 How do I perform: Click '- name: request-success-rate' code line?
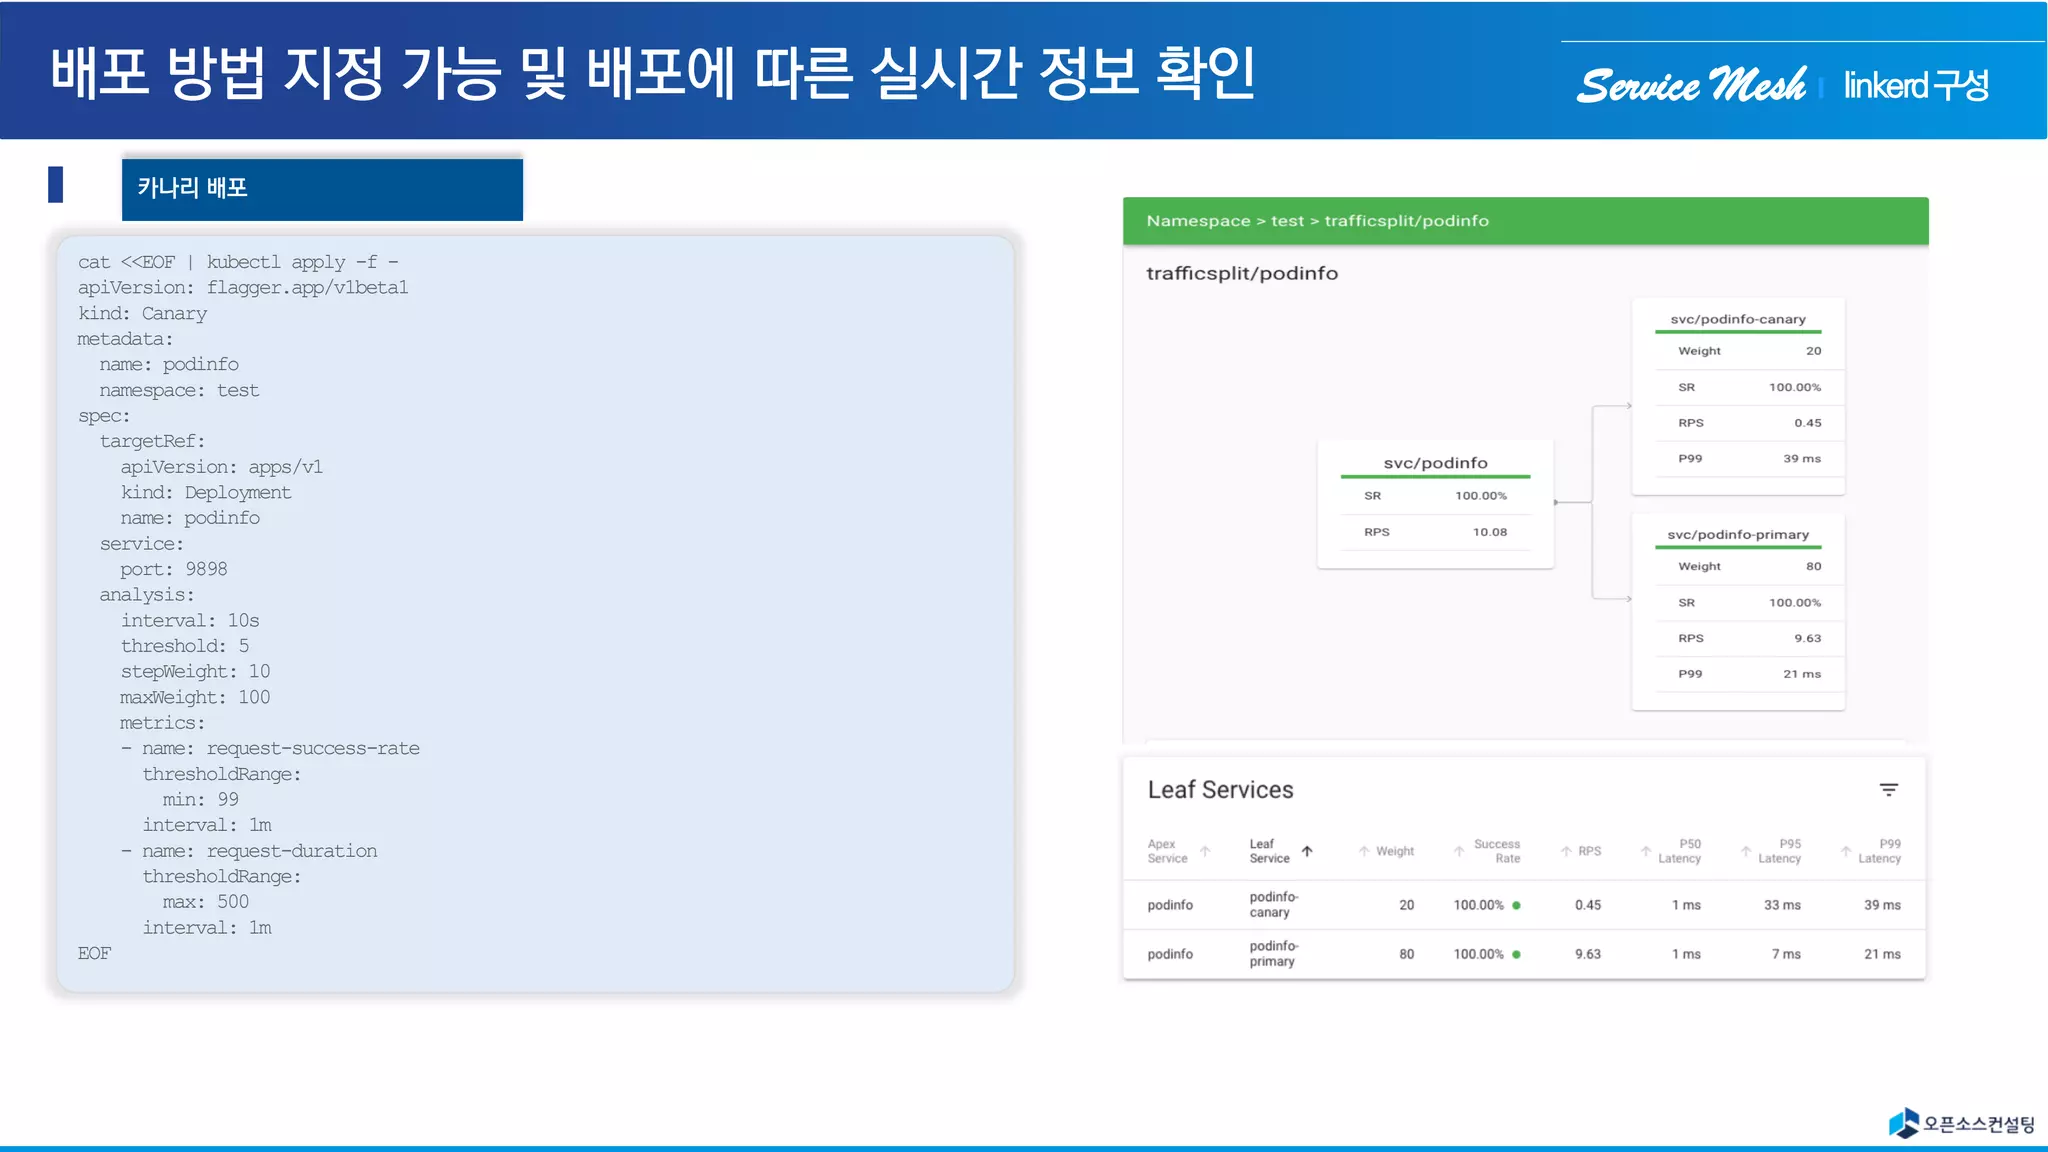click(270, 749)
